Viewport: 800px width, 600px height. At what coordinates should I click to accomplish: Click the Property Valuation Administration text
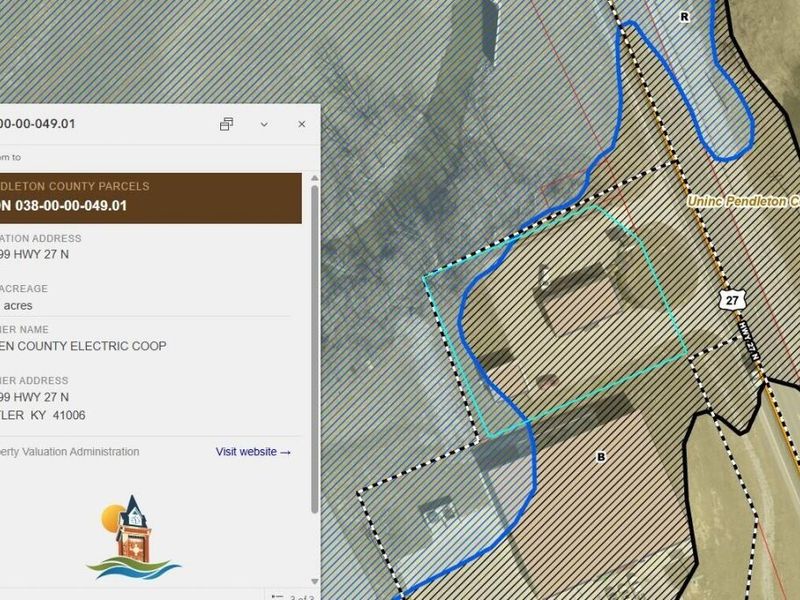[x=69, y=452]
